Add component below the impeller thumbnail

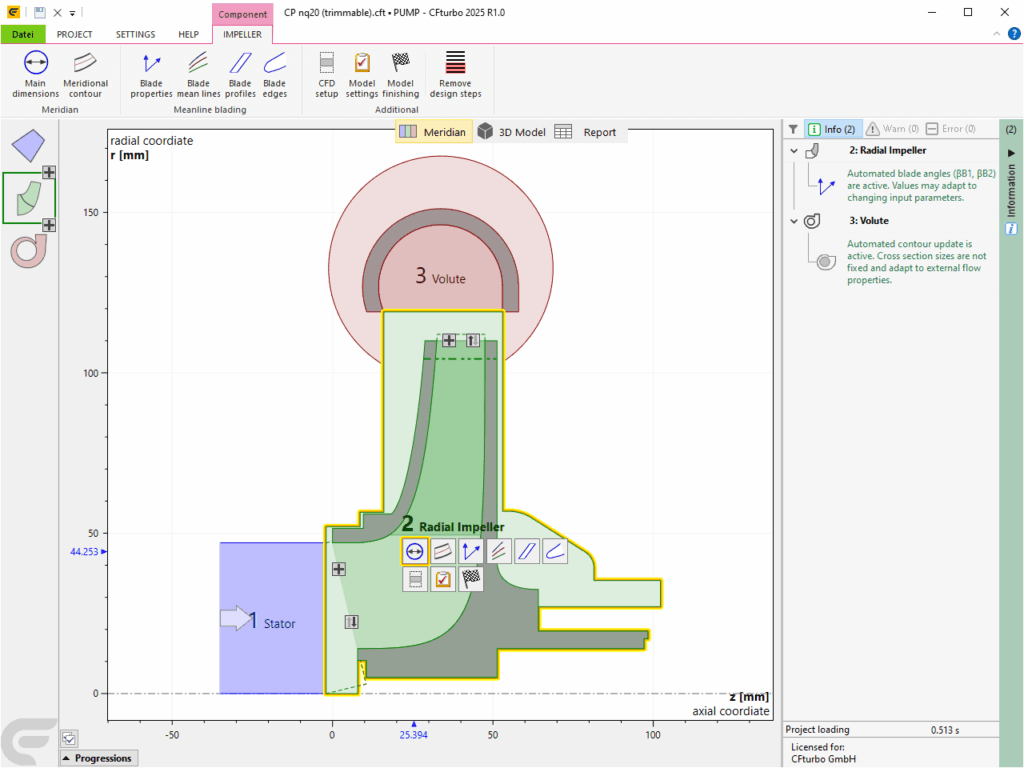(x=49, y=225)
